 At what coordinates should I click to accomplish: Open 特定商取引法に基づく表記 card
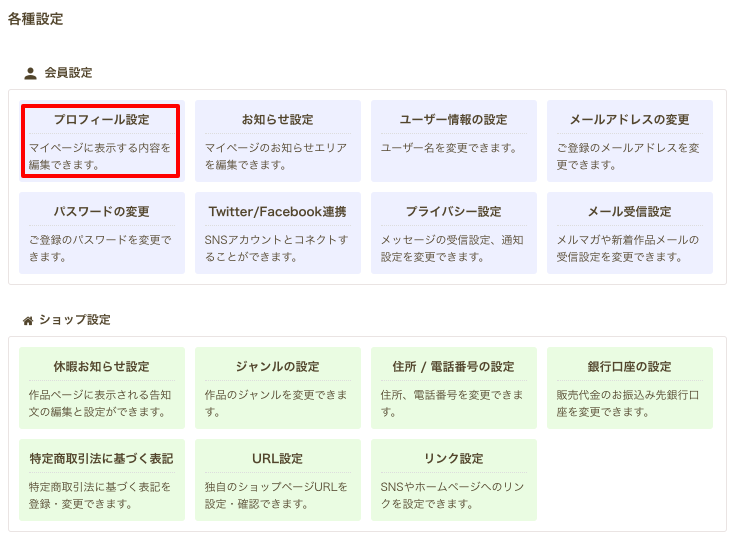coord(102,480)
